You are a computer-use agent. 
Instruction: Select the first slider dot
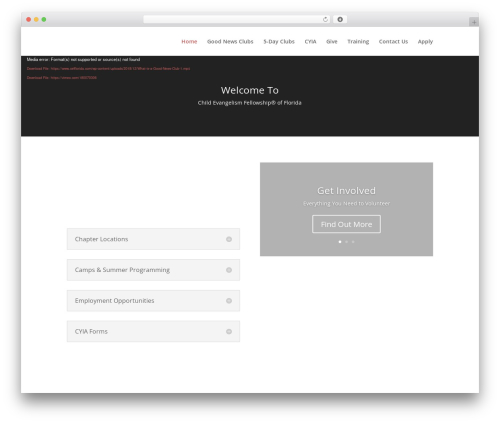point(340,242)
